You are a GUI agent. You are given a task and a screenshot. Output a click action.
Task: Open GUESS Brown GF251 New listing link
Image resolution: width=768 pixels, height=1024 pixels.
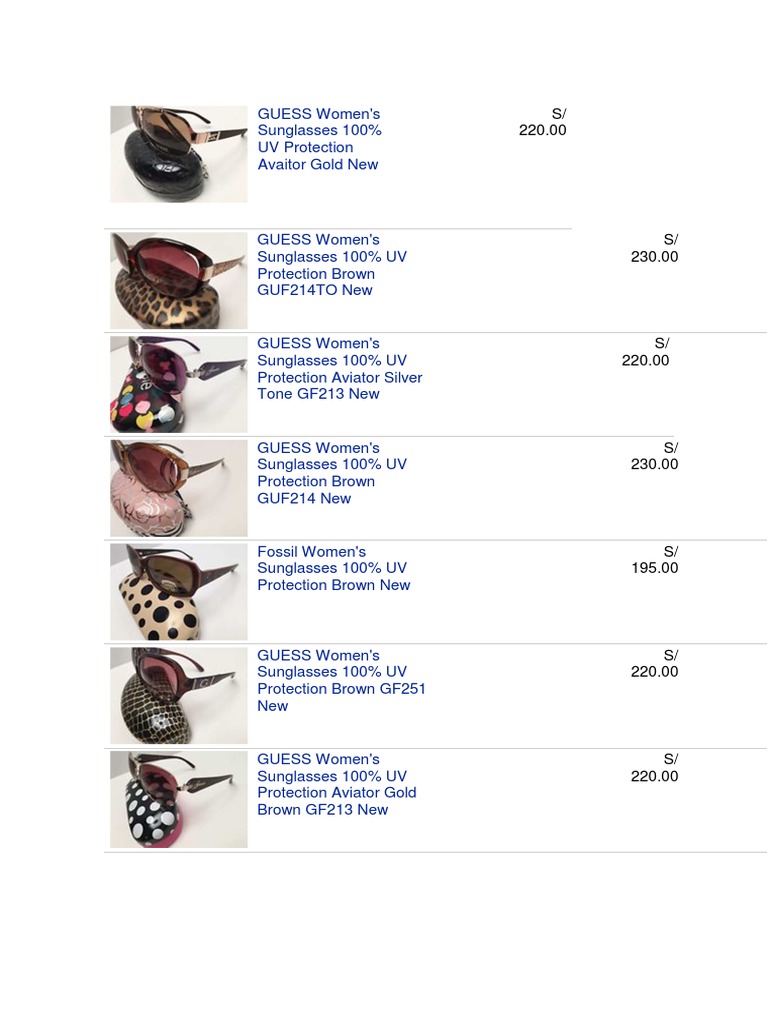342,680
